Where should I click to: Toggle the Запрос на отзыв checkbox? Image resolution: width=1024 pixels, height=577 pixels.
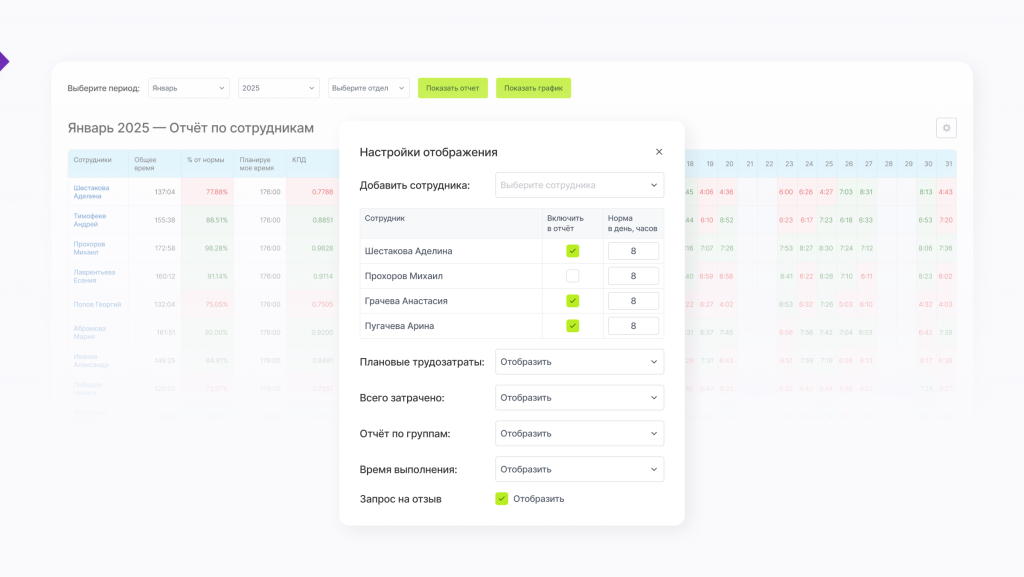(x=502, y=499)
